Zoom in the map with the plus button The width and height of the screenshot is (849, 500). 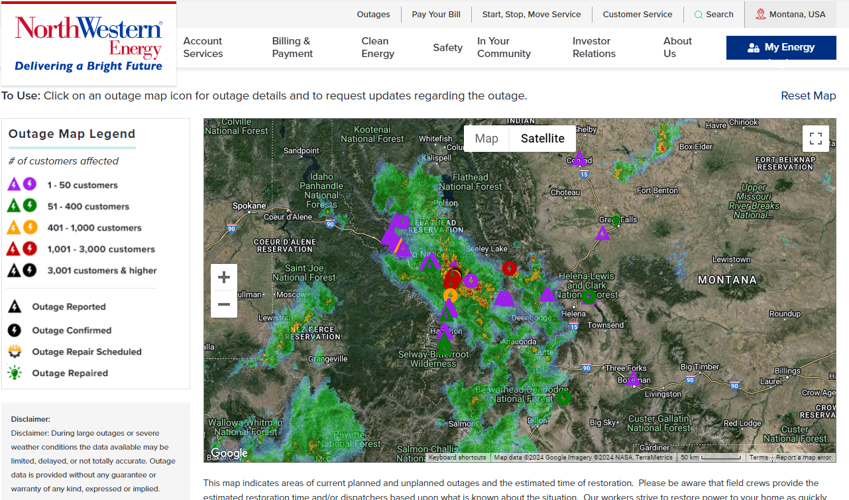coord(224,277)
